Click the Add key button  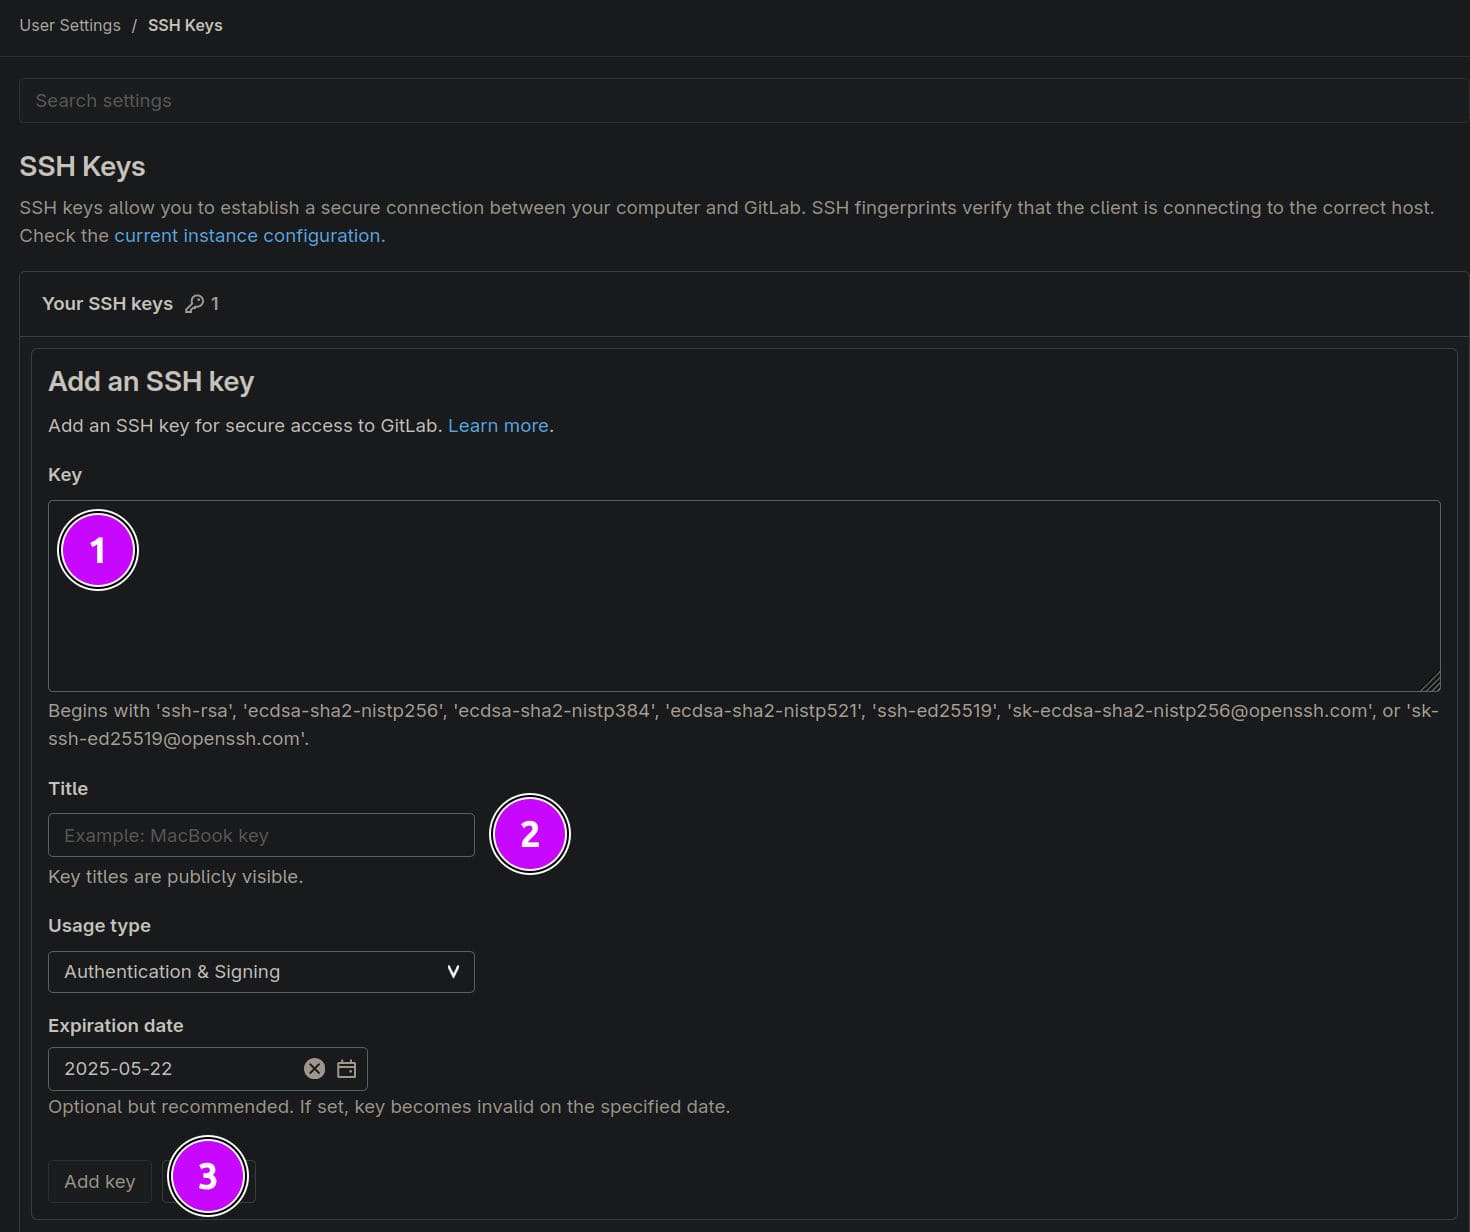[100, 1182]
